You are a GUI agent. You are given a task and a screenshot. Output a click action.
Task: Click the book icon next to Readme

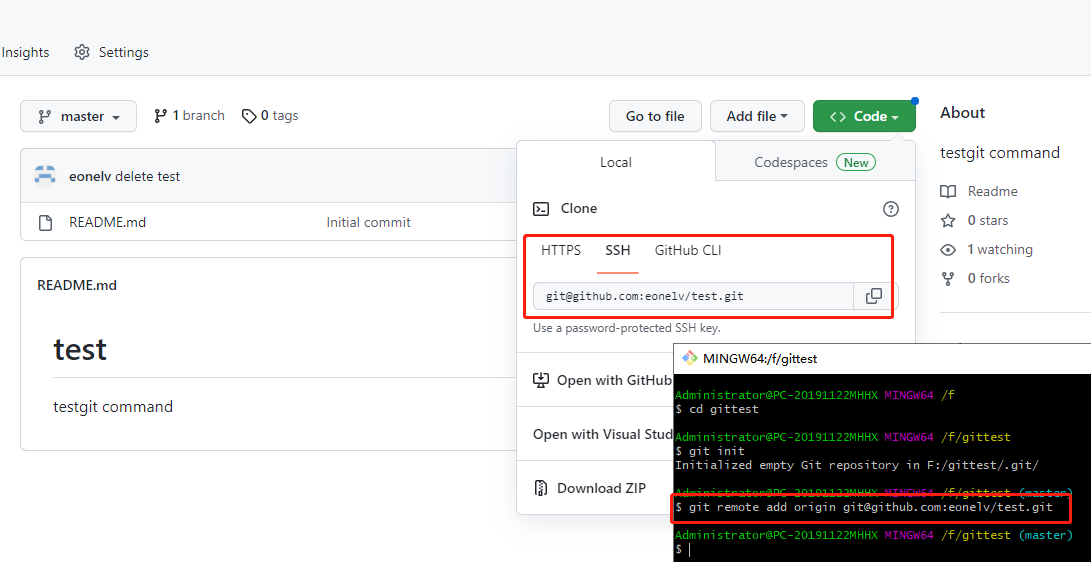(x=948, y=191)
